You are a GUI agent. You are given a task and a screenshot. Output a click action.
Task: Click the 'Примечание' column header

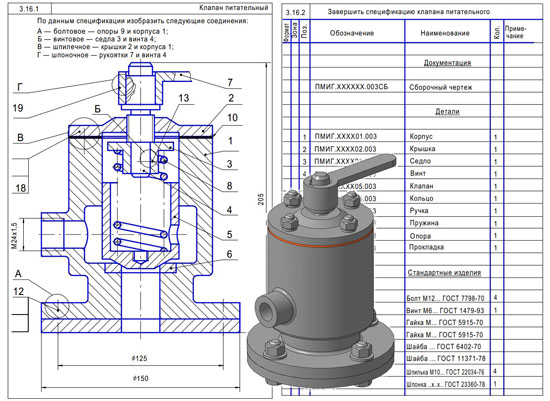(515, 32)
